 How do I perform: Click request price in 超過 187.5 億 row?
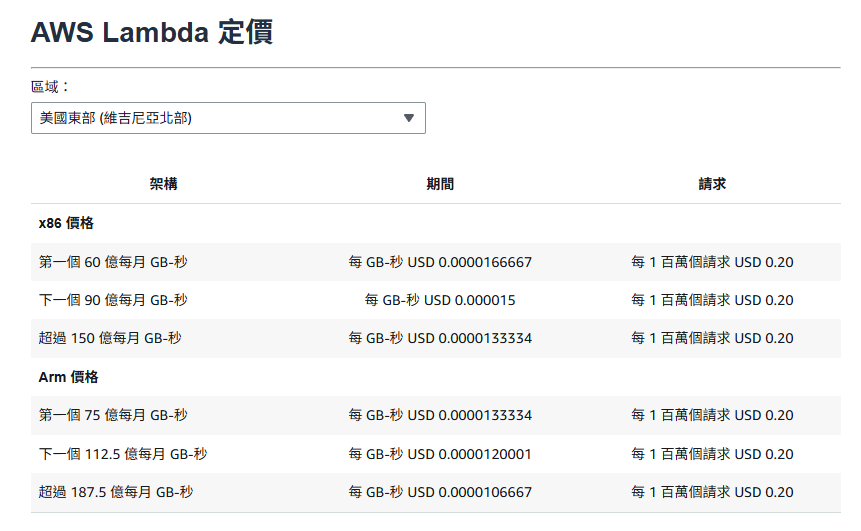point(712,492)
